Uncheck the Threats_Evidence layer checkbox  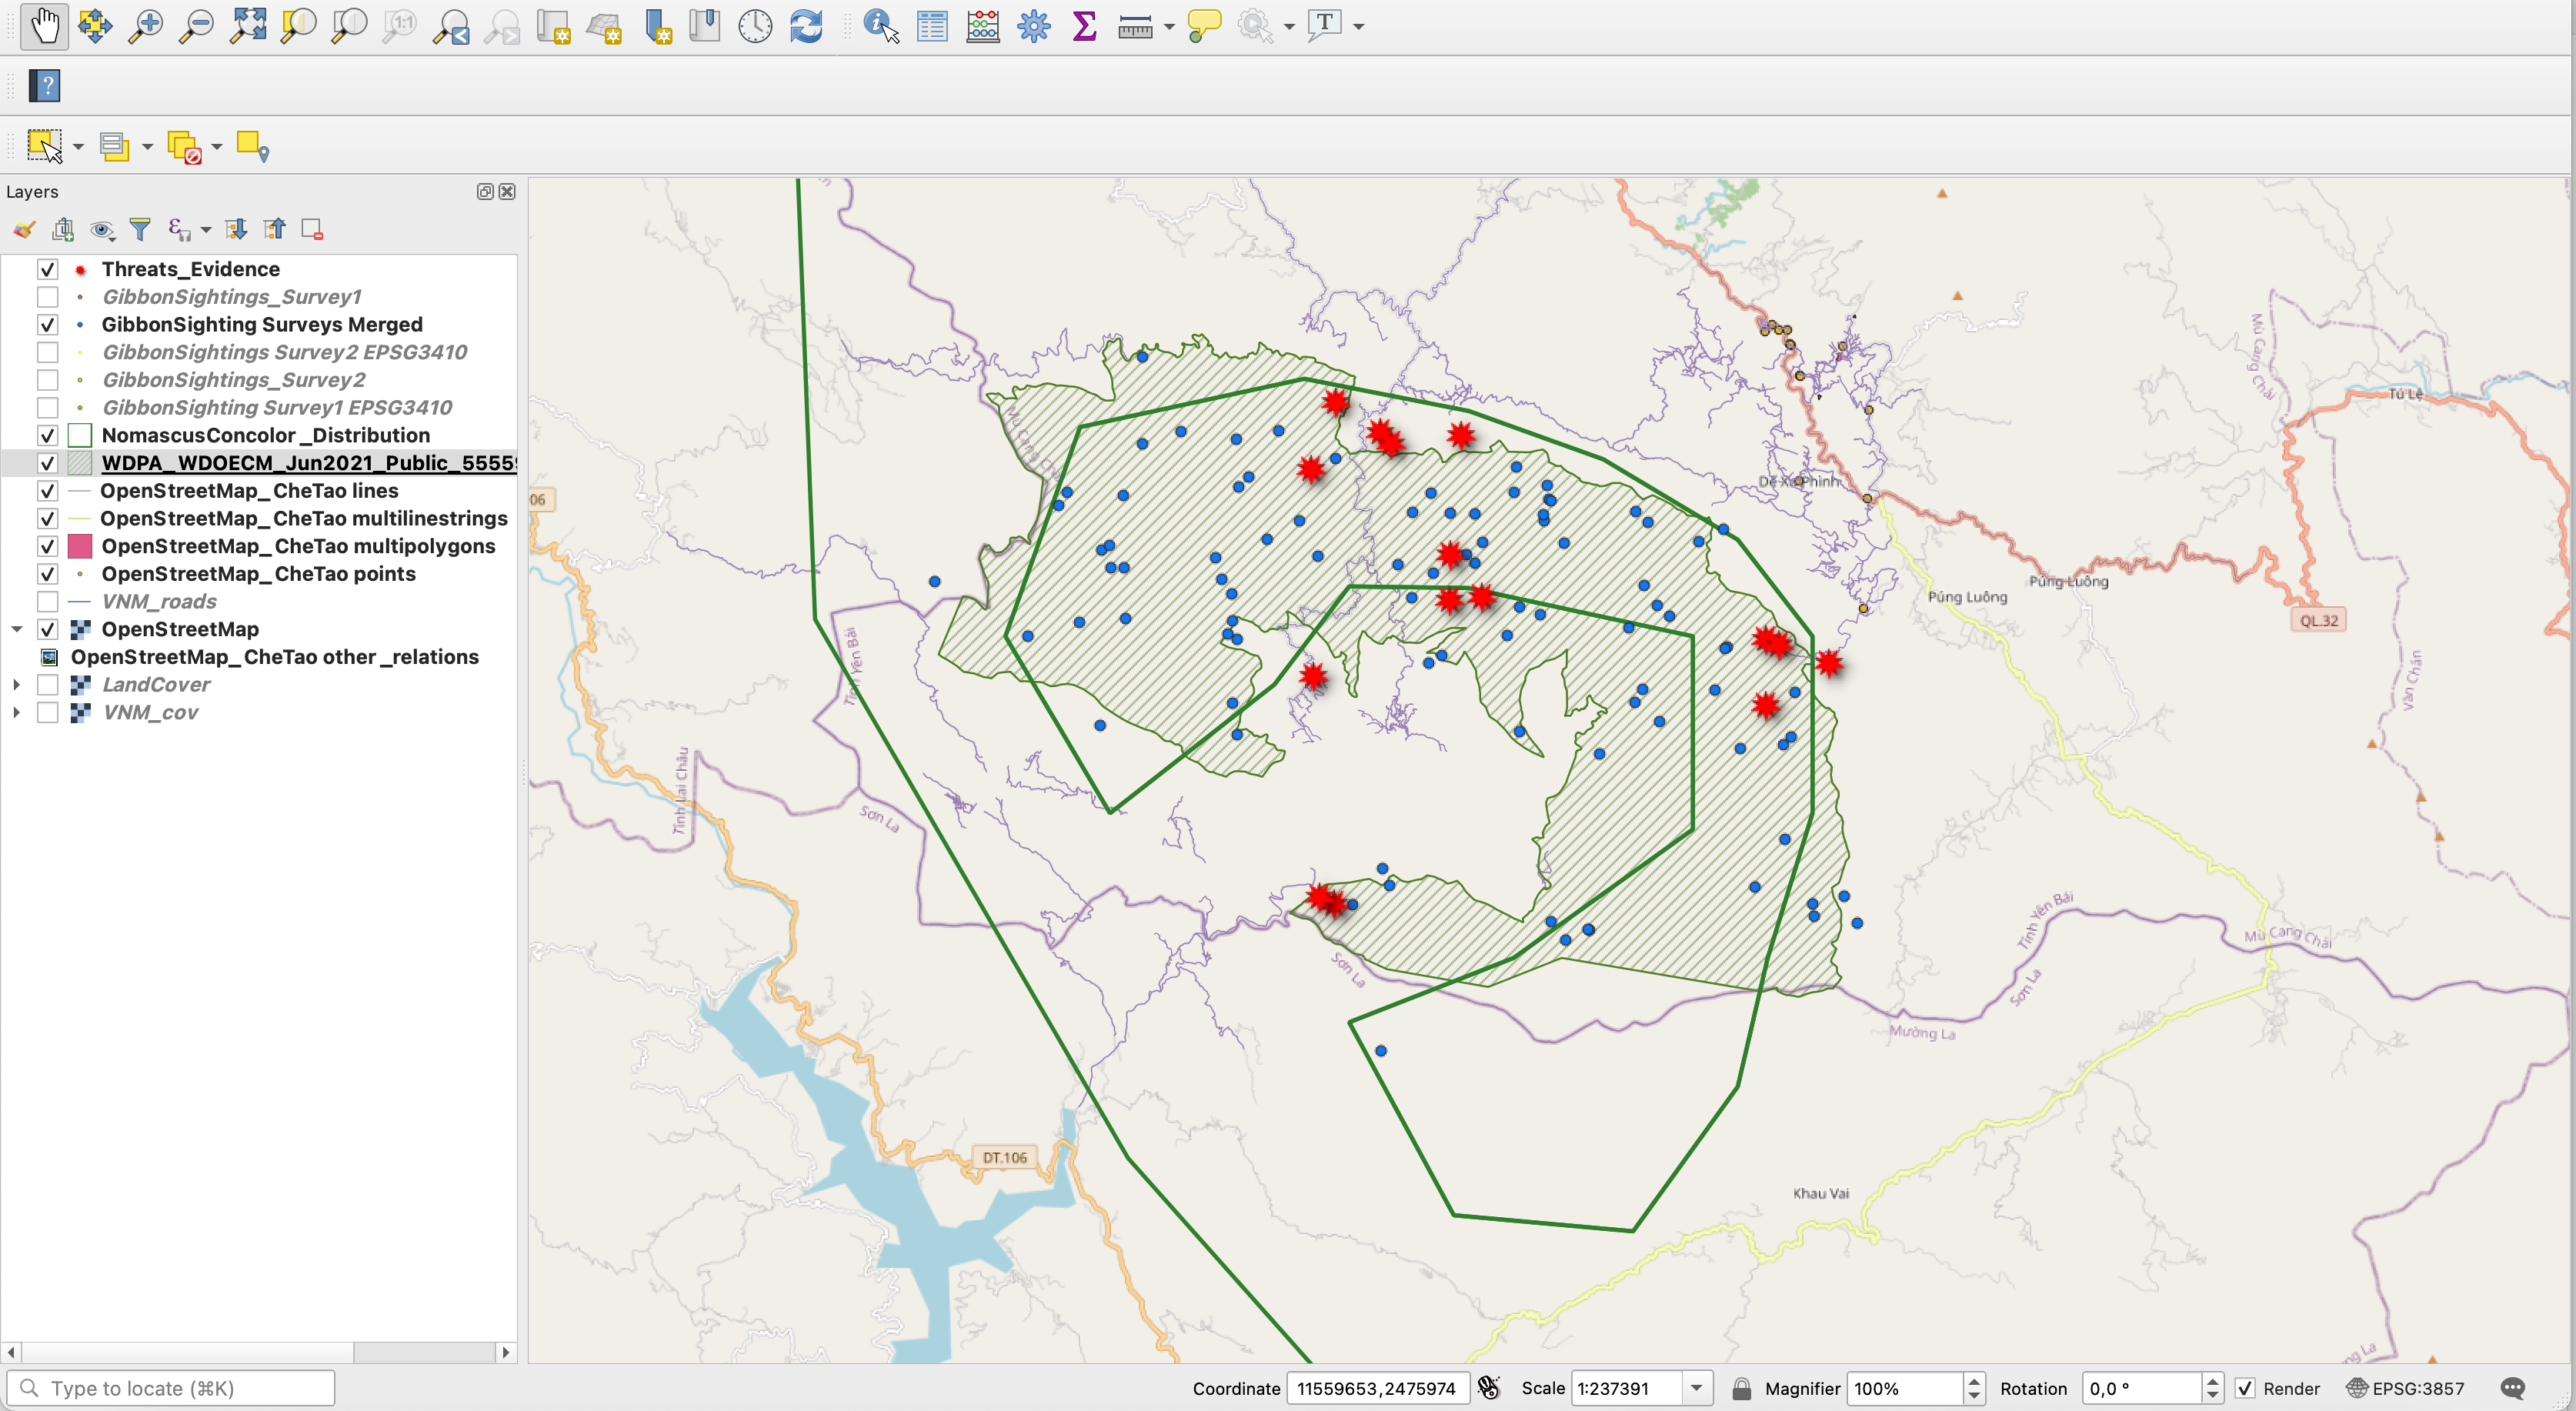[47, 269]
